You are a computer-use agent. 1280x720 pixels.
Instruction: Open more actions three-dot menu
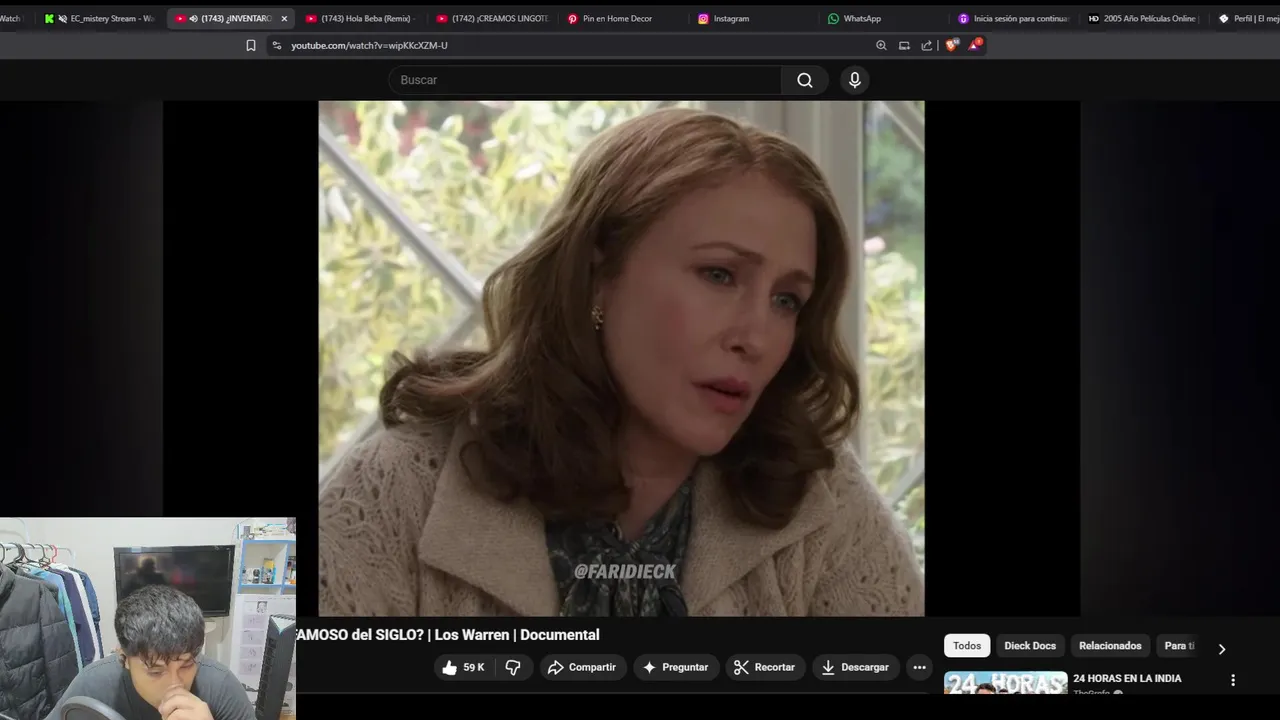pyautogui.click(x=919, y=667)
